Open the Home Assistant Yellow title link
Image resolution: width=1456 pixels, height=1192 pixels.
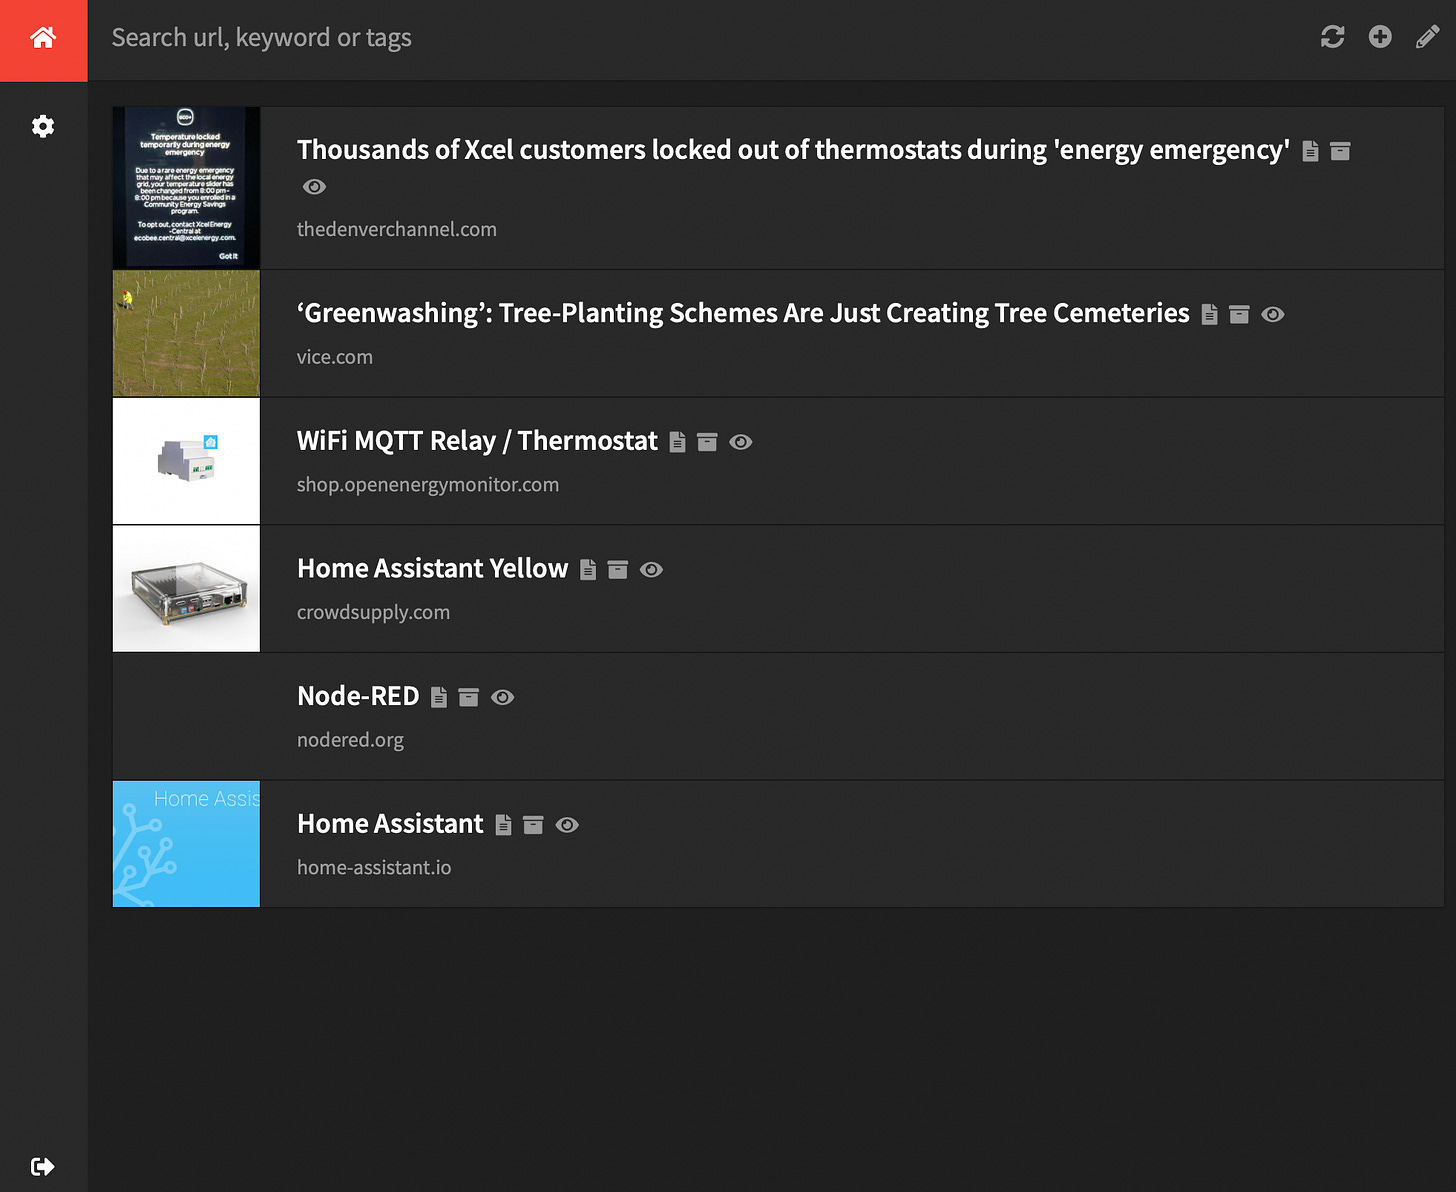click(x=432, y=568)
